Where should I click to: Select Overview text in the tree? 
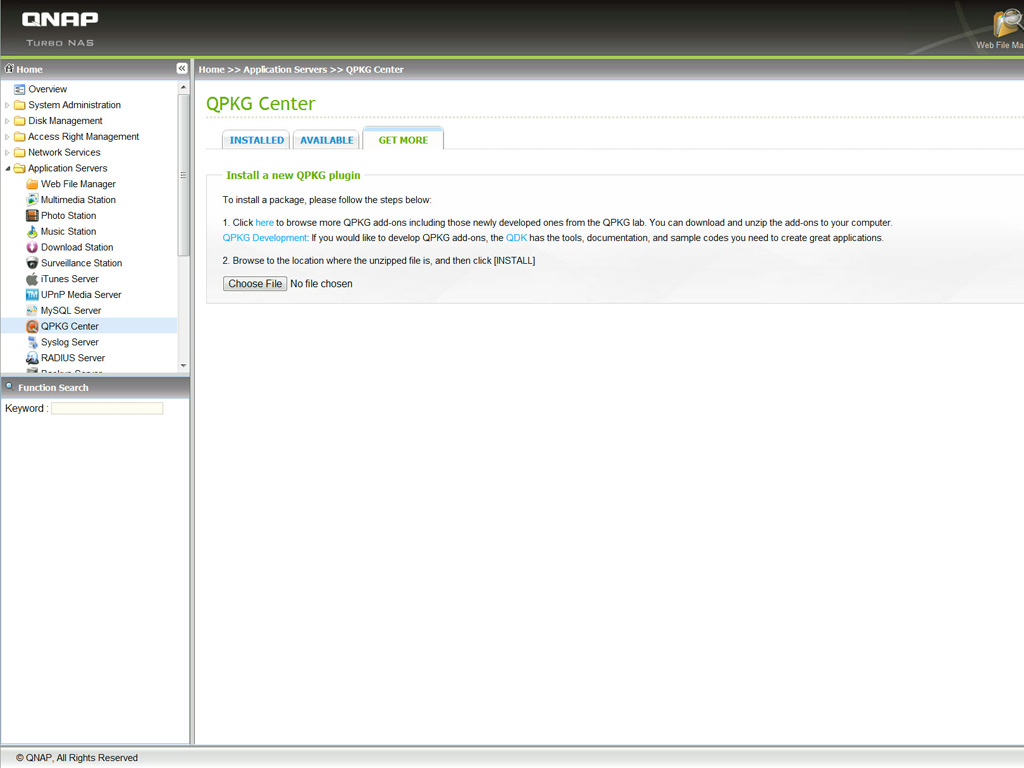tap(48, 89)
